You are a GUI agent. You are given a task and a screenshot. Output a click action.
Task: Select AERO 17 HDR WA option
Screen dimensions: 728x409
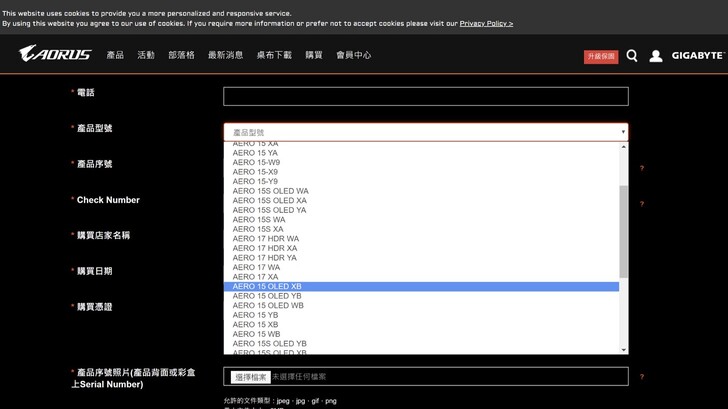(421, 239)
